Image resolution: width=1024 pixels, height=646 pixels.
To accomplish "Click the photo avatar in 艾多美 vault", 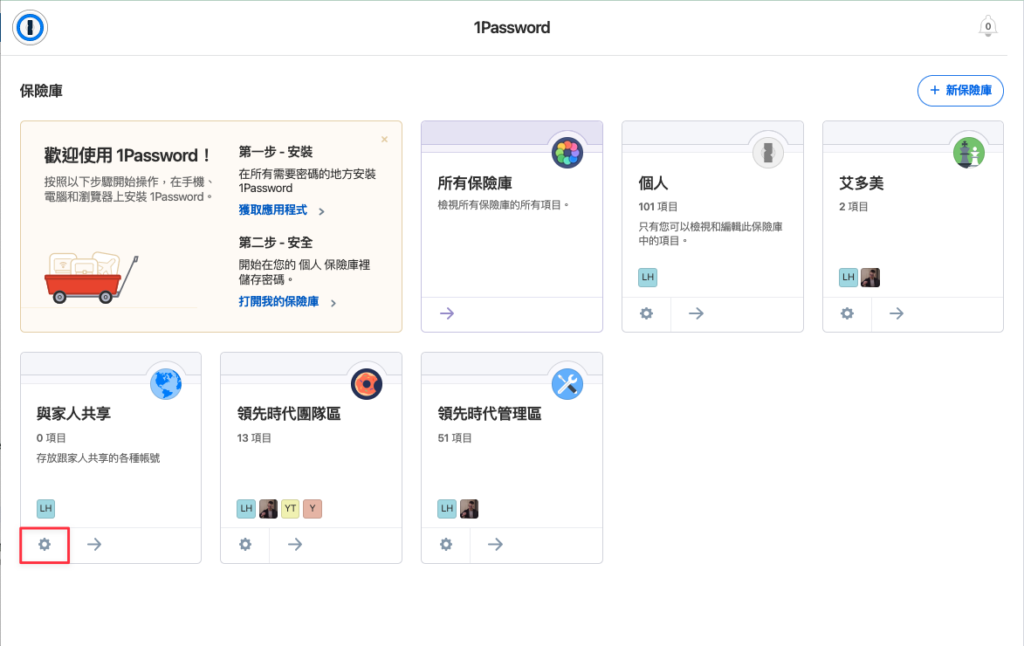I will 870,277.
